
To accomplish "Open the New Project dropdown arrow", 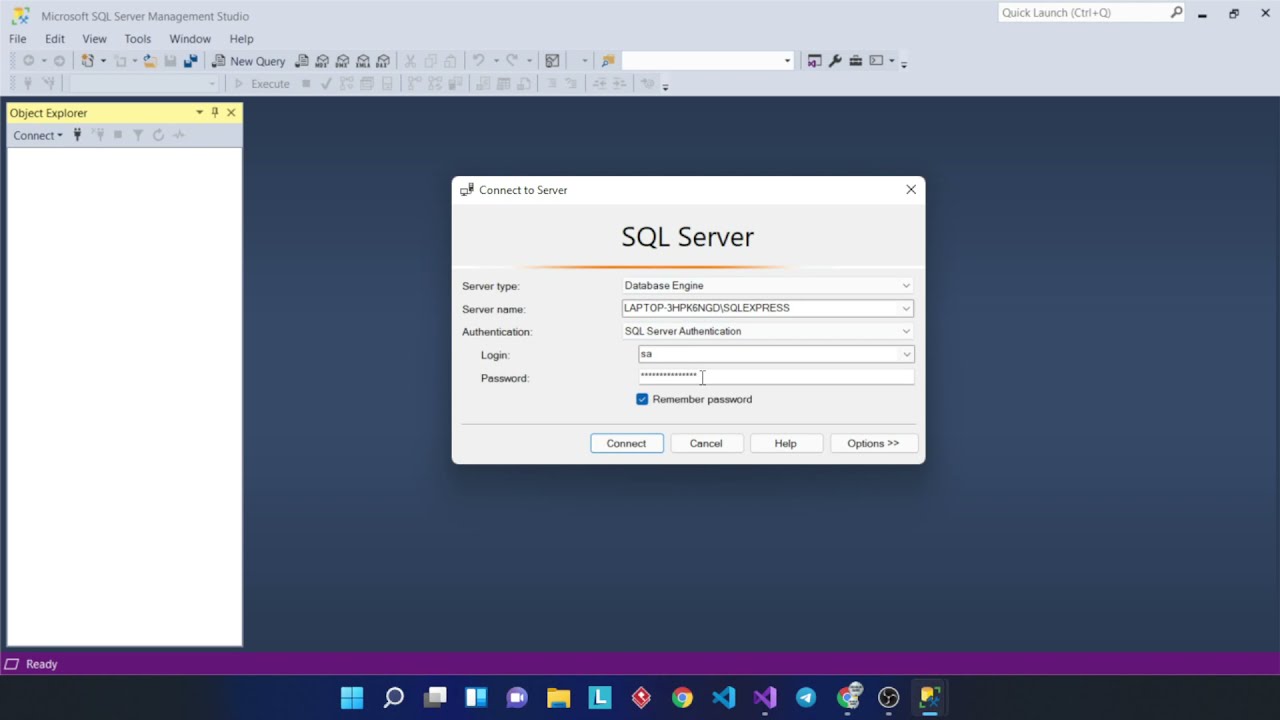I will [x=103, y=61].
